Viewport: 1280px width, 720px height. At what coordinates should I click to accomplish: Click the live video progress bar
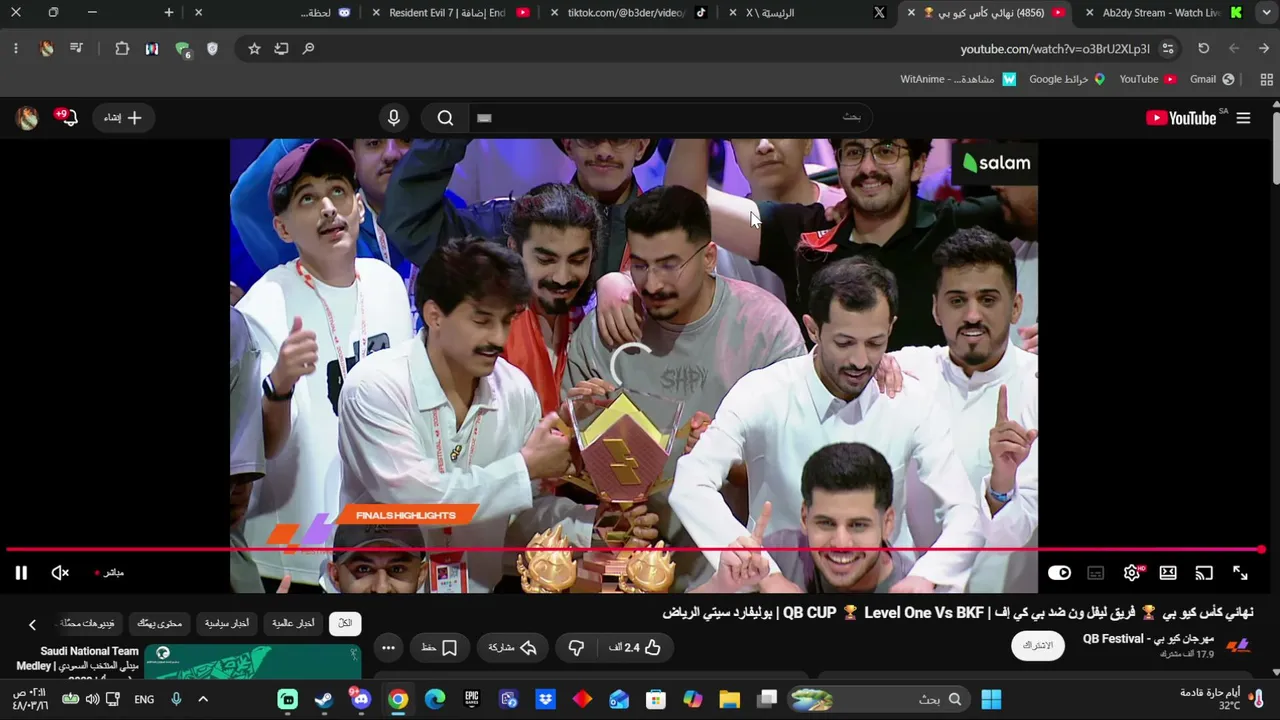tap(634, 549)
